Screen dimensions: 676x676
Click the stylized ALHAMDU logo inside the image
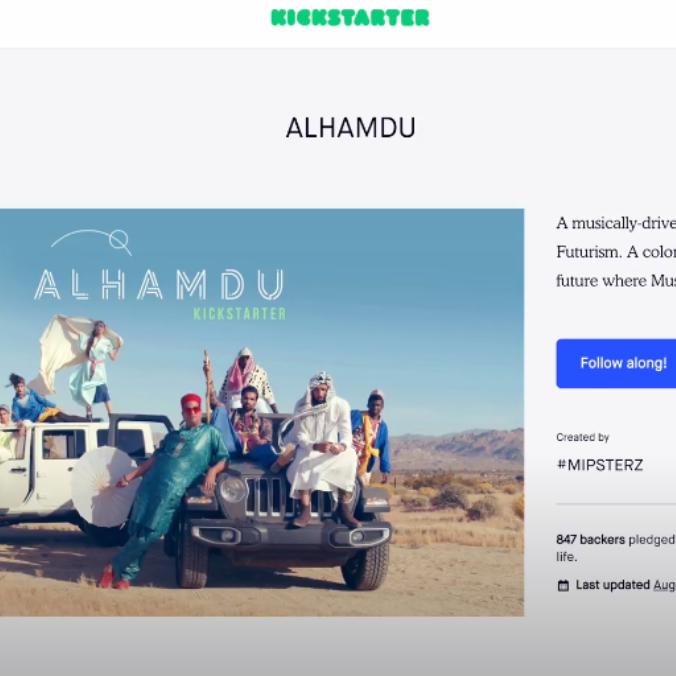point(159,284)
